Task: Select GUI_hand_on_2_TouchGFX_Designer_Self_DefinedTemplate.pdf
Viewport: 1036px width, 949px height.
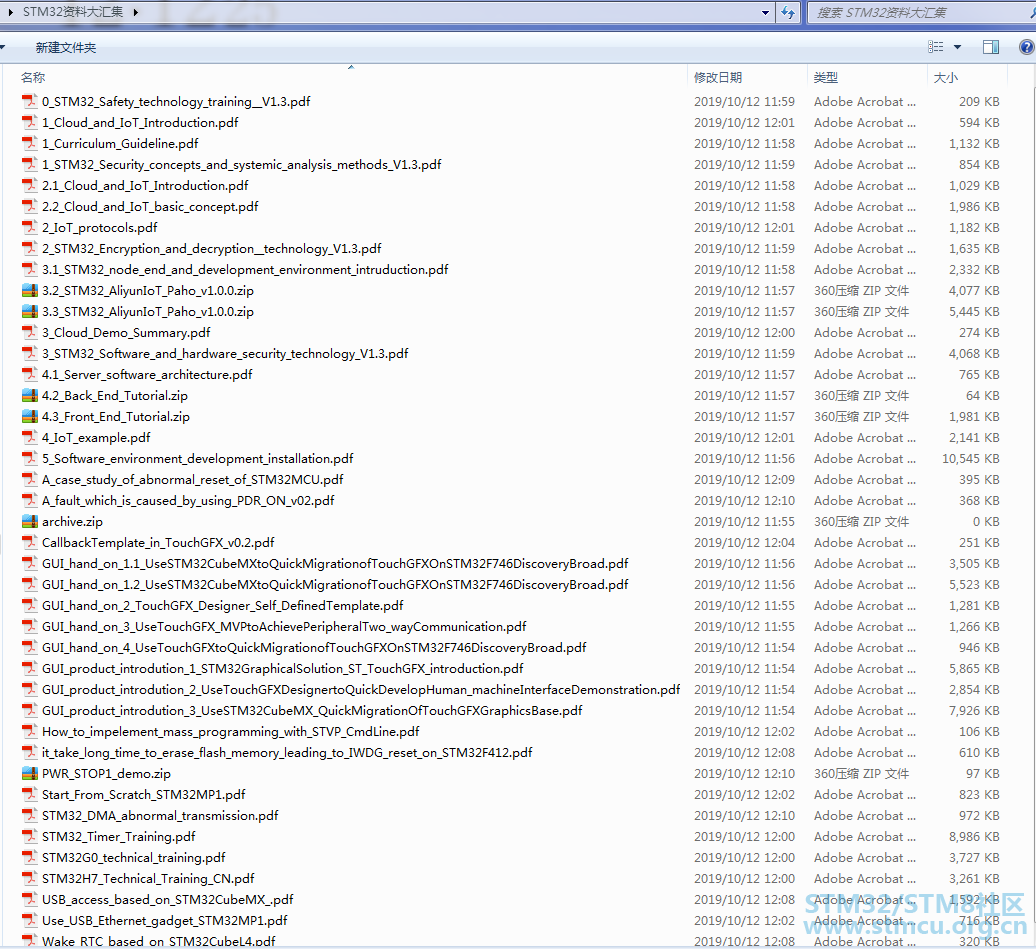Action: [x=223, y=606]
